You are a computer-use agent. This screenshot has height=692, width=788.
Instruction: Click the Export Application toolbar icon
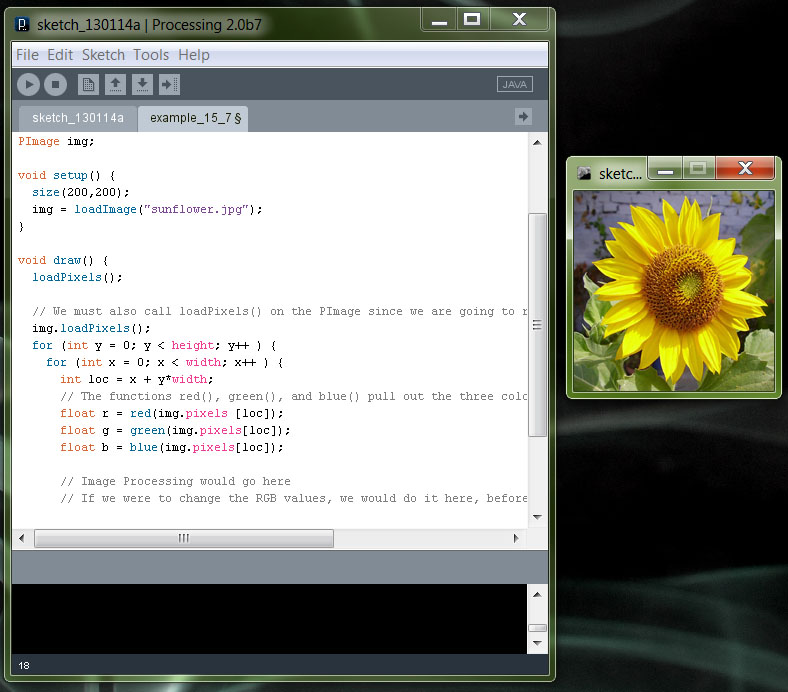click(x=169, y=85)
